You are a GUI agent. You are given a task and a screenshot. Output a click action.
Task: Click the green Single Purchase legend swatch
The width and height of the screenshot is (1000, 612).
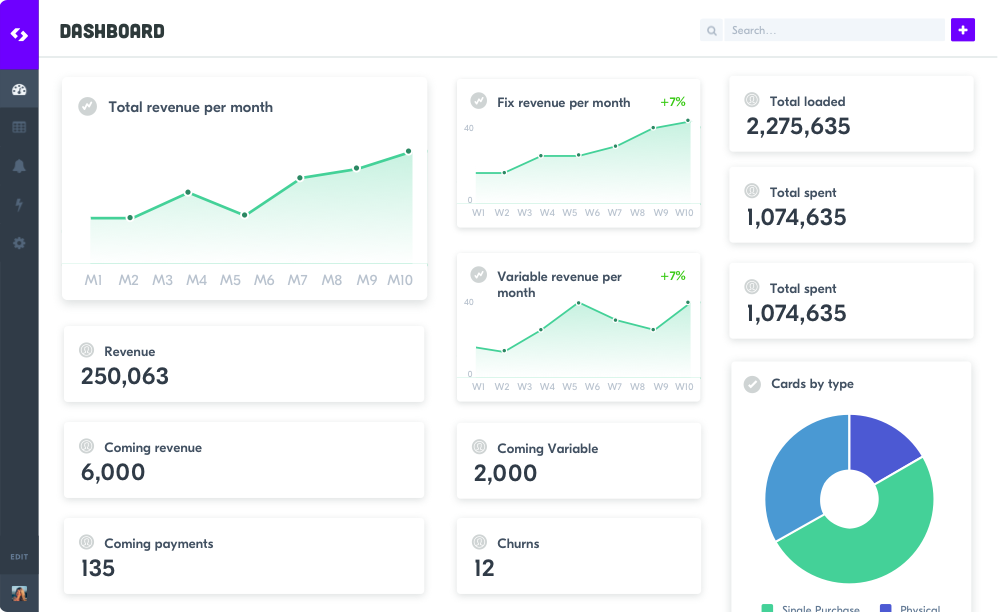pyautogui.click(x=767, y=607)
